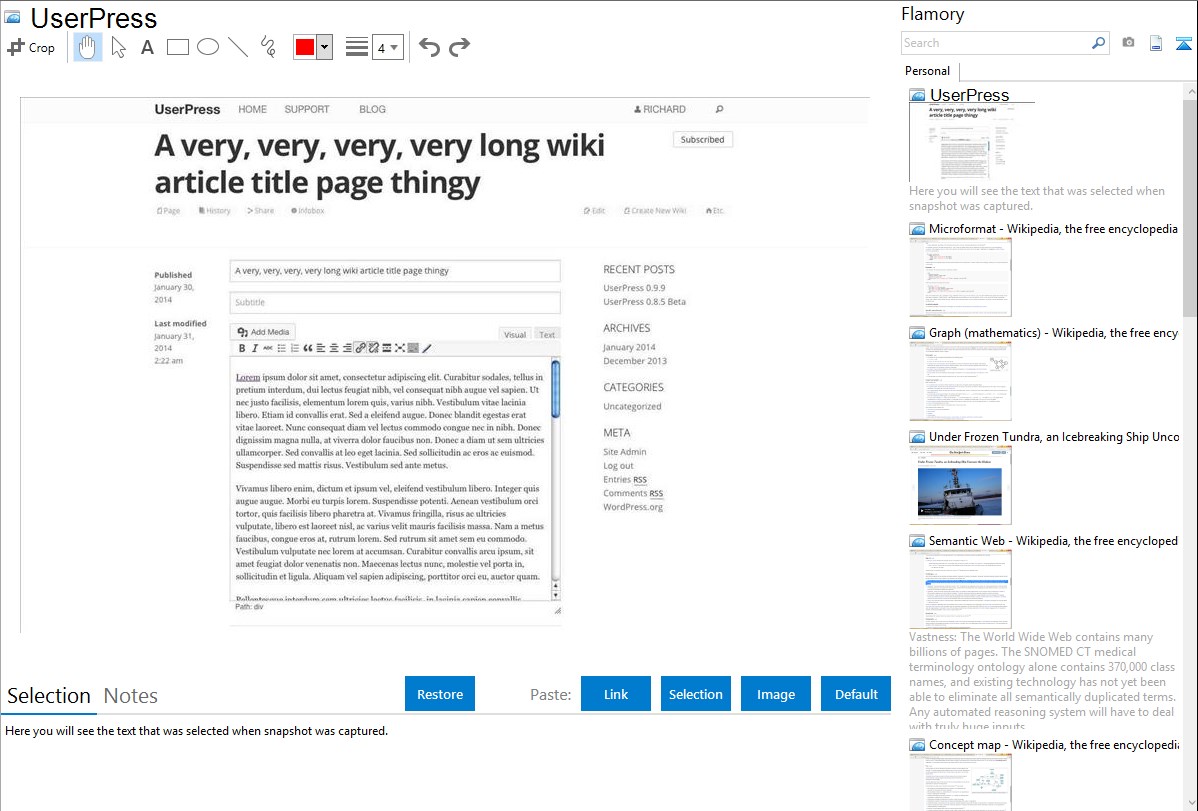Click the Semantic Web snapshot description text
This screenshot has width=1198, height=811.
coord(1042,681)
